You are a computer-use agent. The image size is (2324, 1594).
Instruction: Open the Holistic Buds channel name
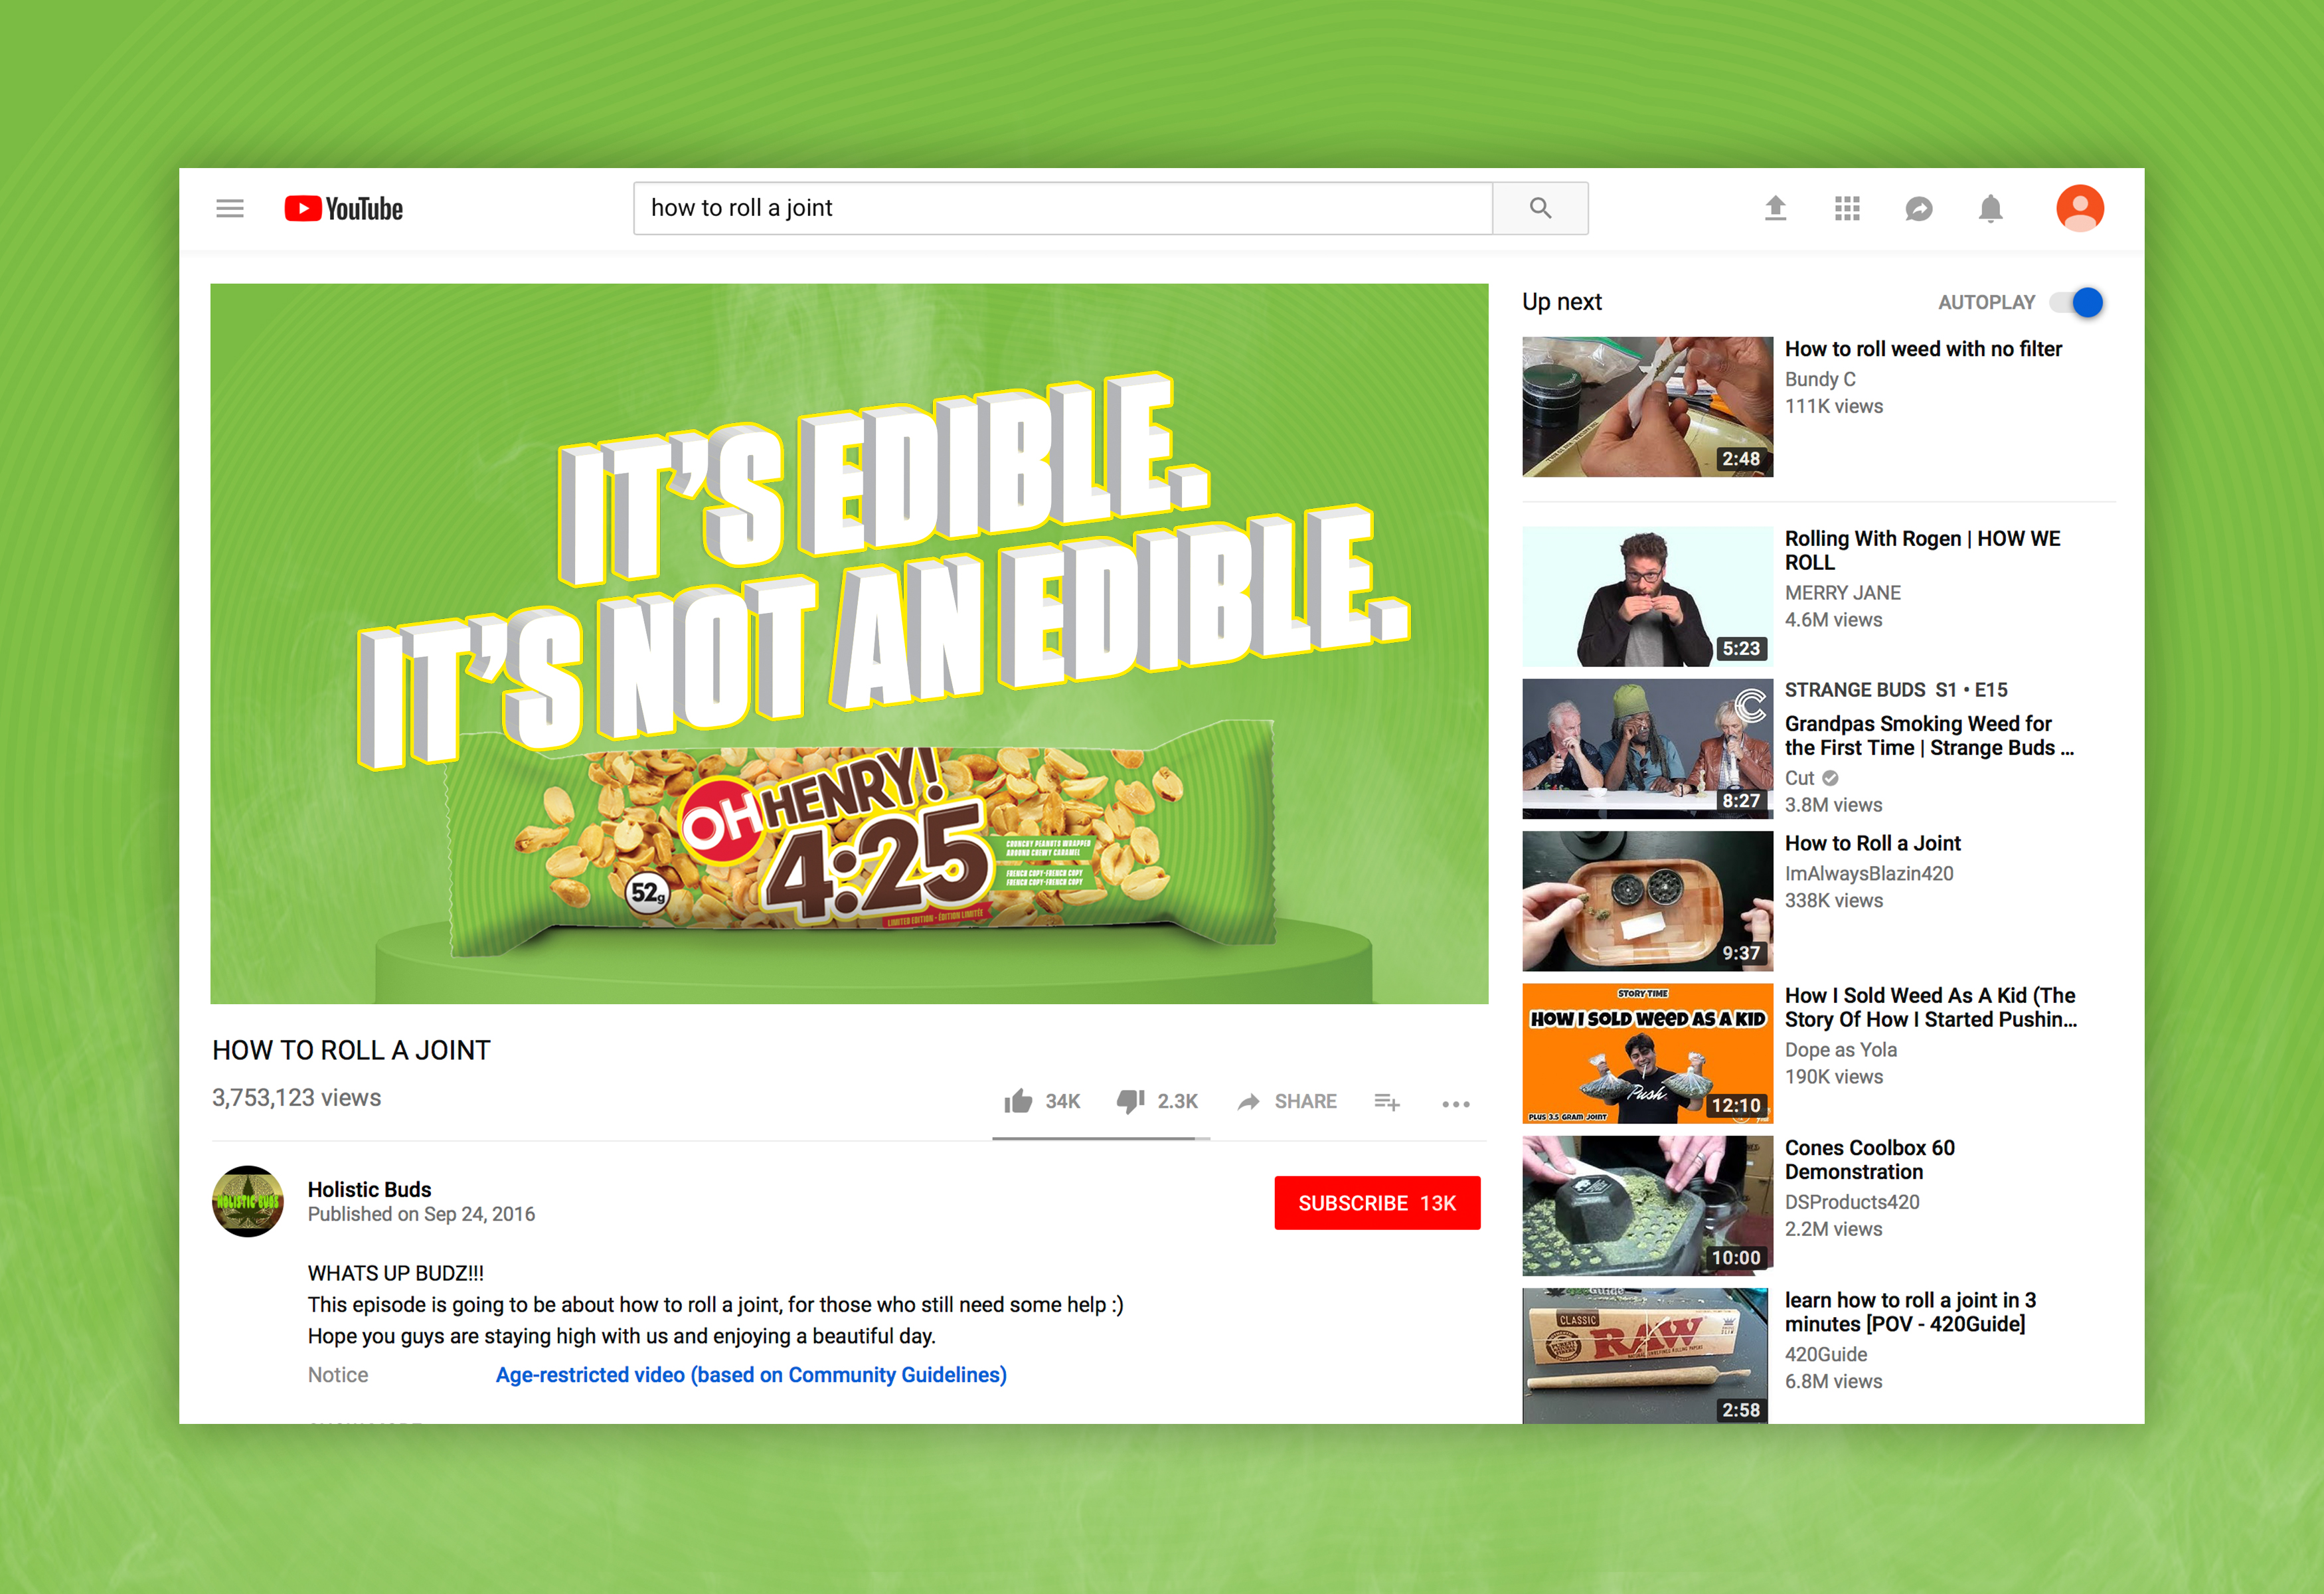click(x=369, y=1189)
